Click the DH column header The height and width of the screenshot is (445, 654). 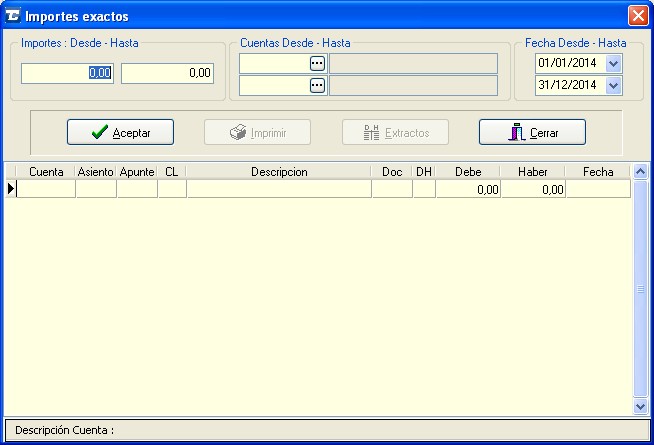click(424, 172)
